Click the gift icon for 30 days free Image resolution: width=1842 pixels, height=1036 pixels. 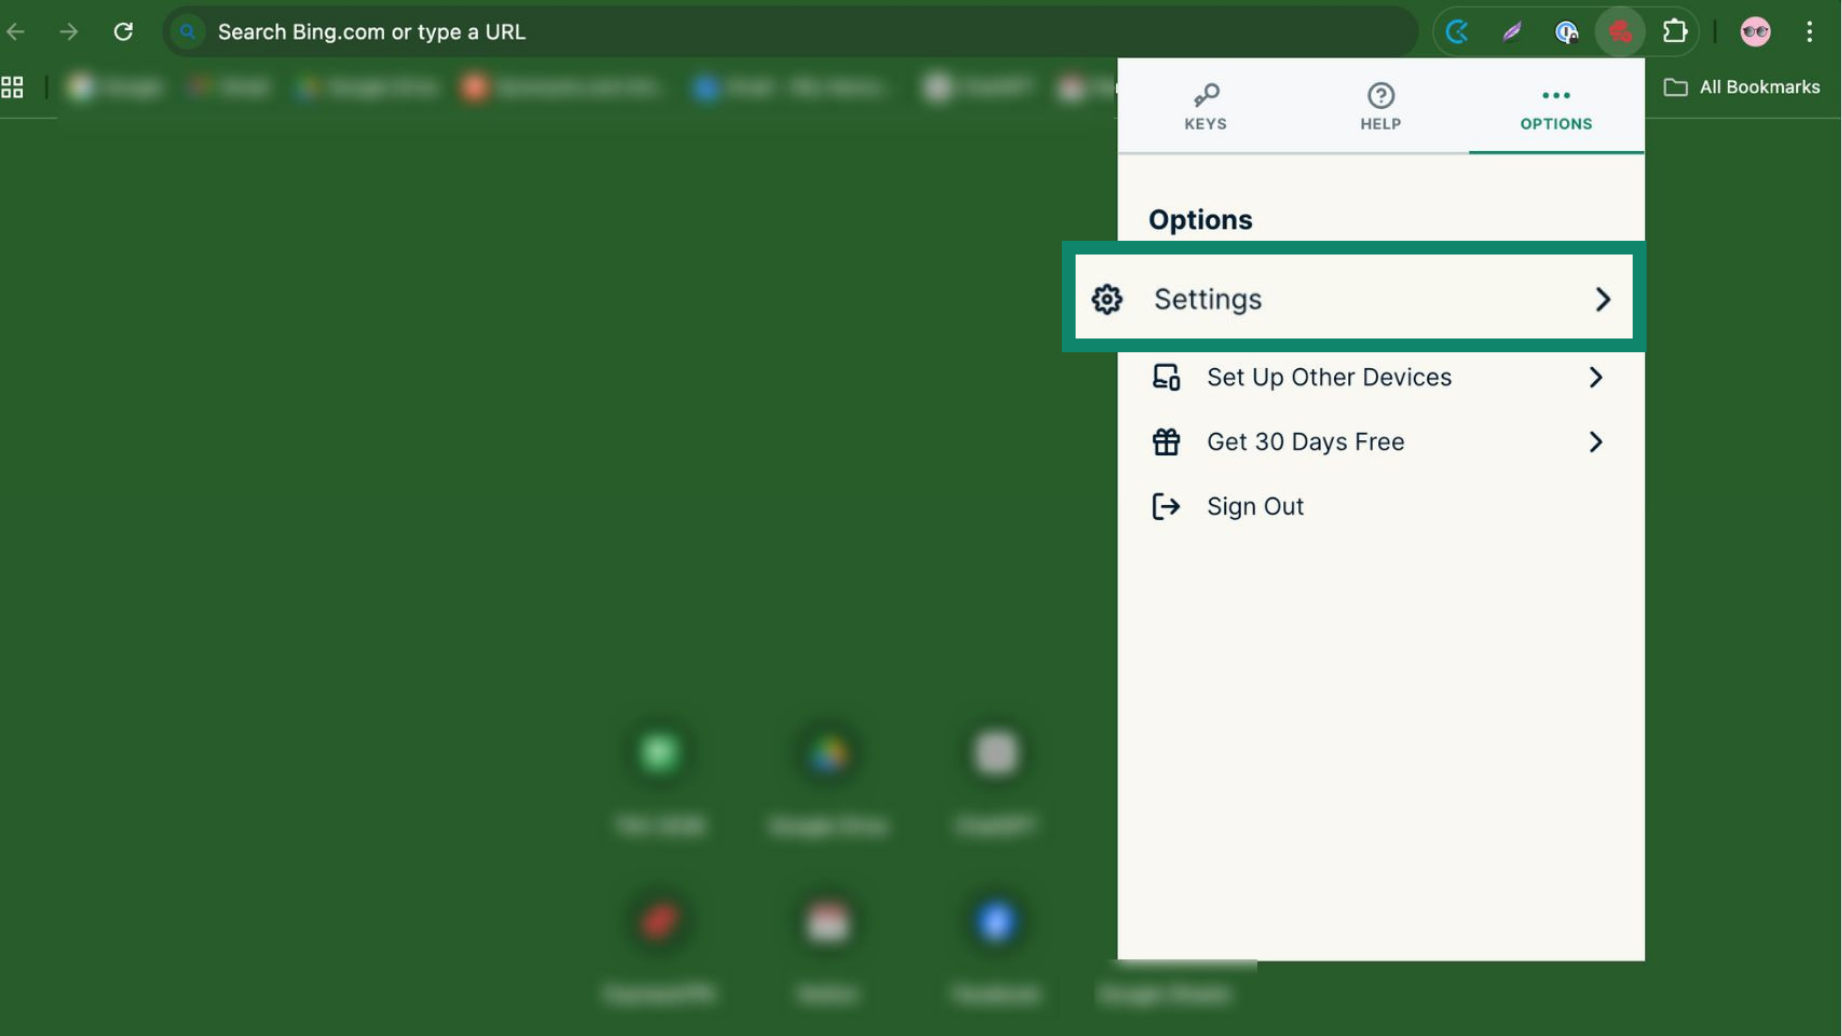(1166, 442)
